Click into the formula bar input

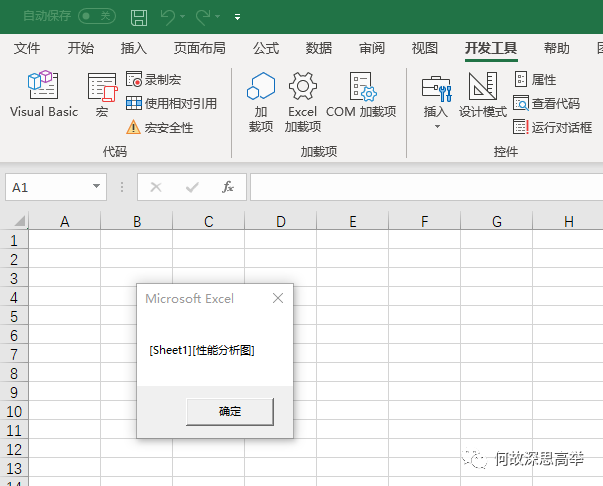coord(426,187)
